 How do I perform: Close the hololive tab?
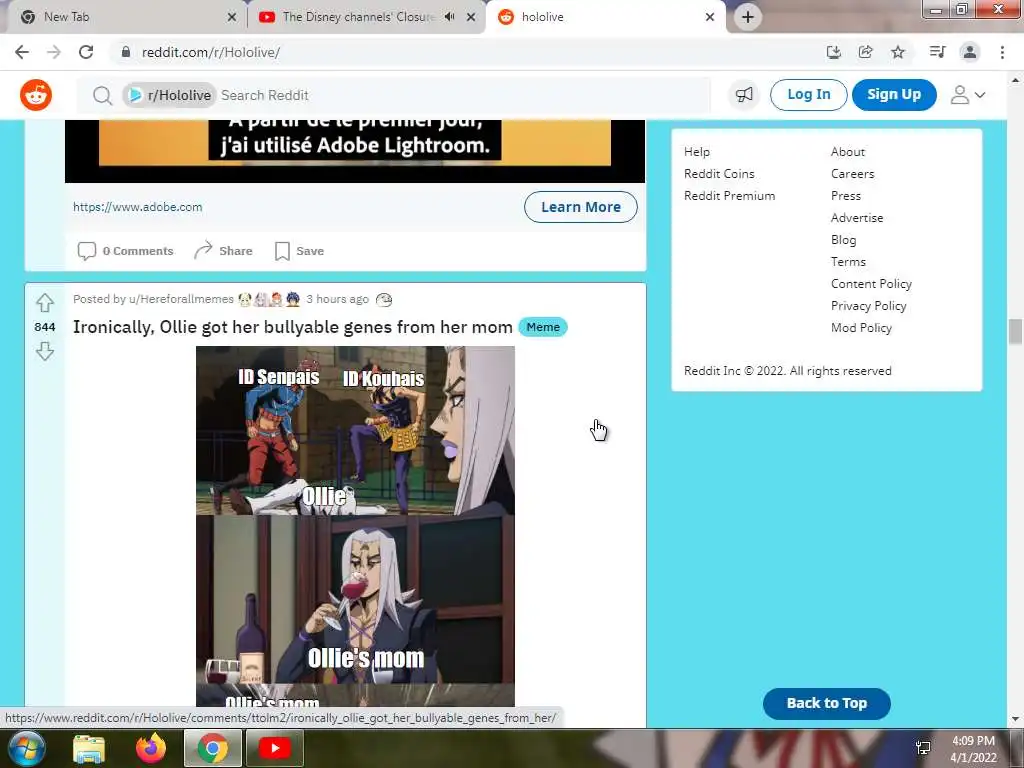[710, 17]
